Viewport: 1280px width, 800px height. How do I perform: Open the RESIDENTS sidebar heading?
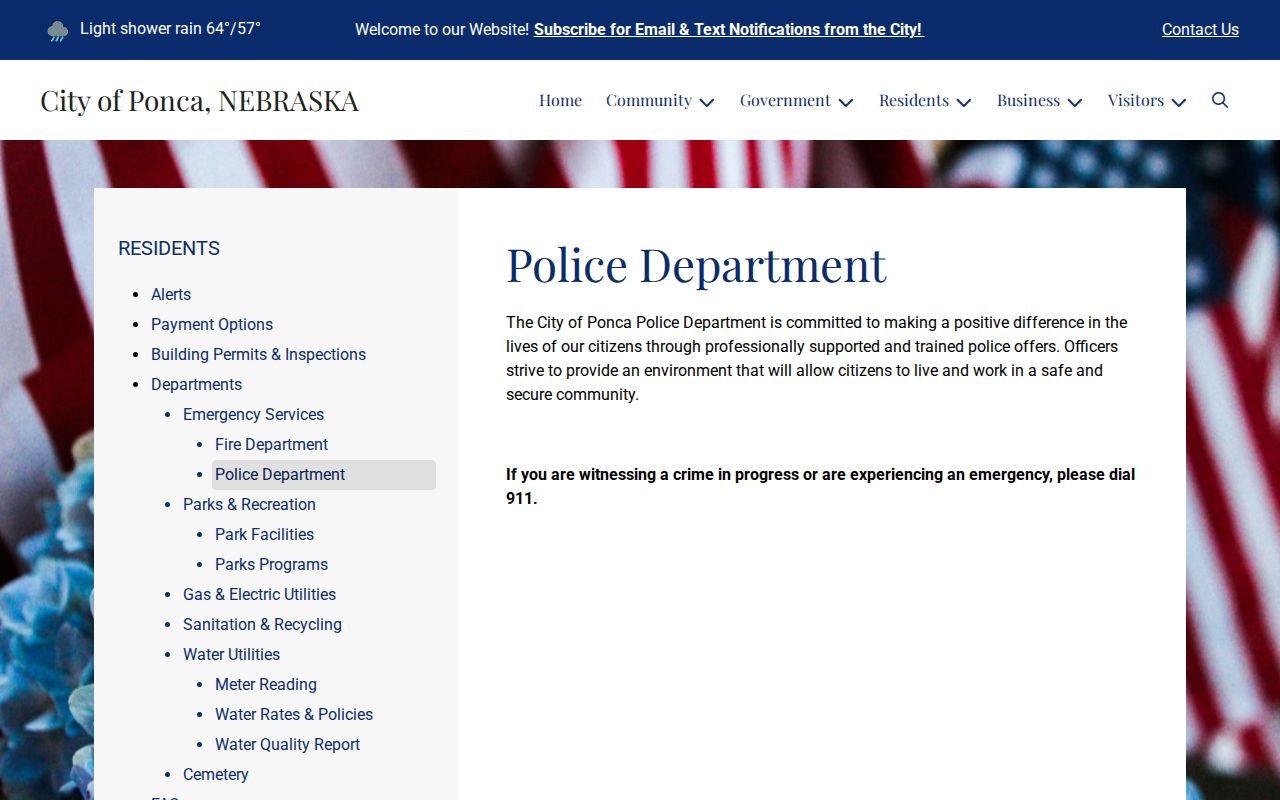point(169,248)
